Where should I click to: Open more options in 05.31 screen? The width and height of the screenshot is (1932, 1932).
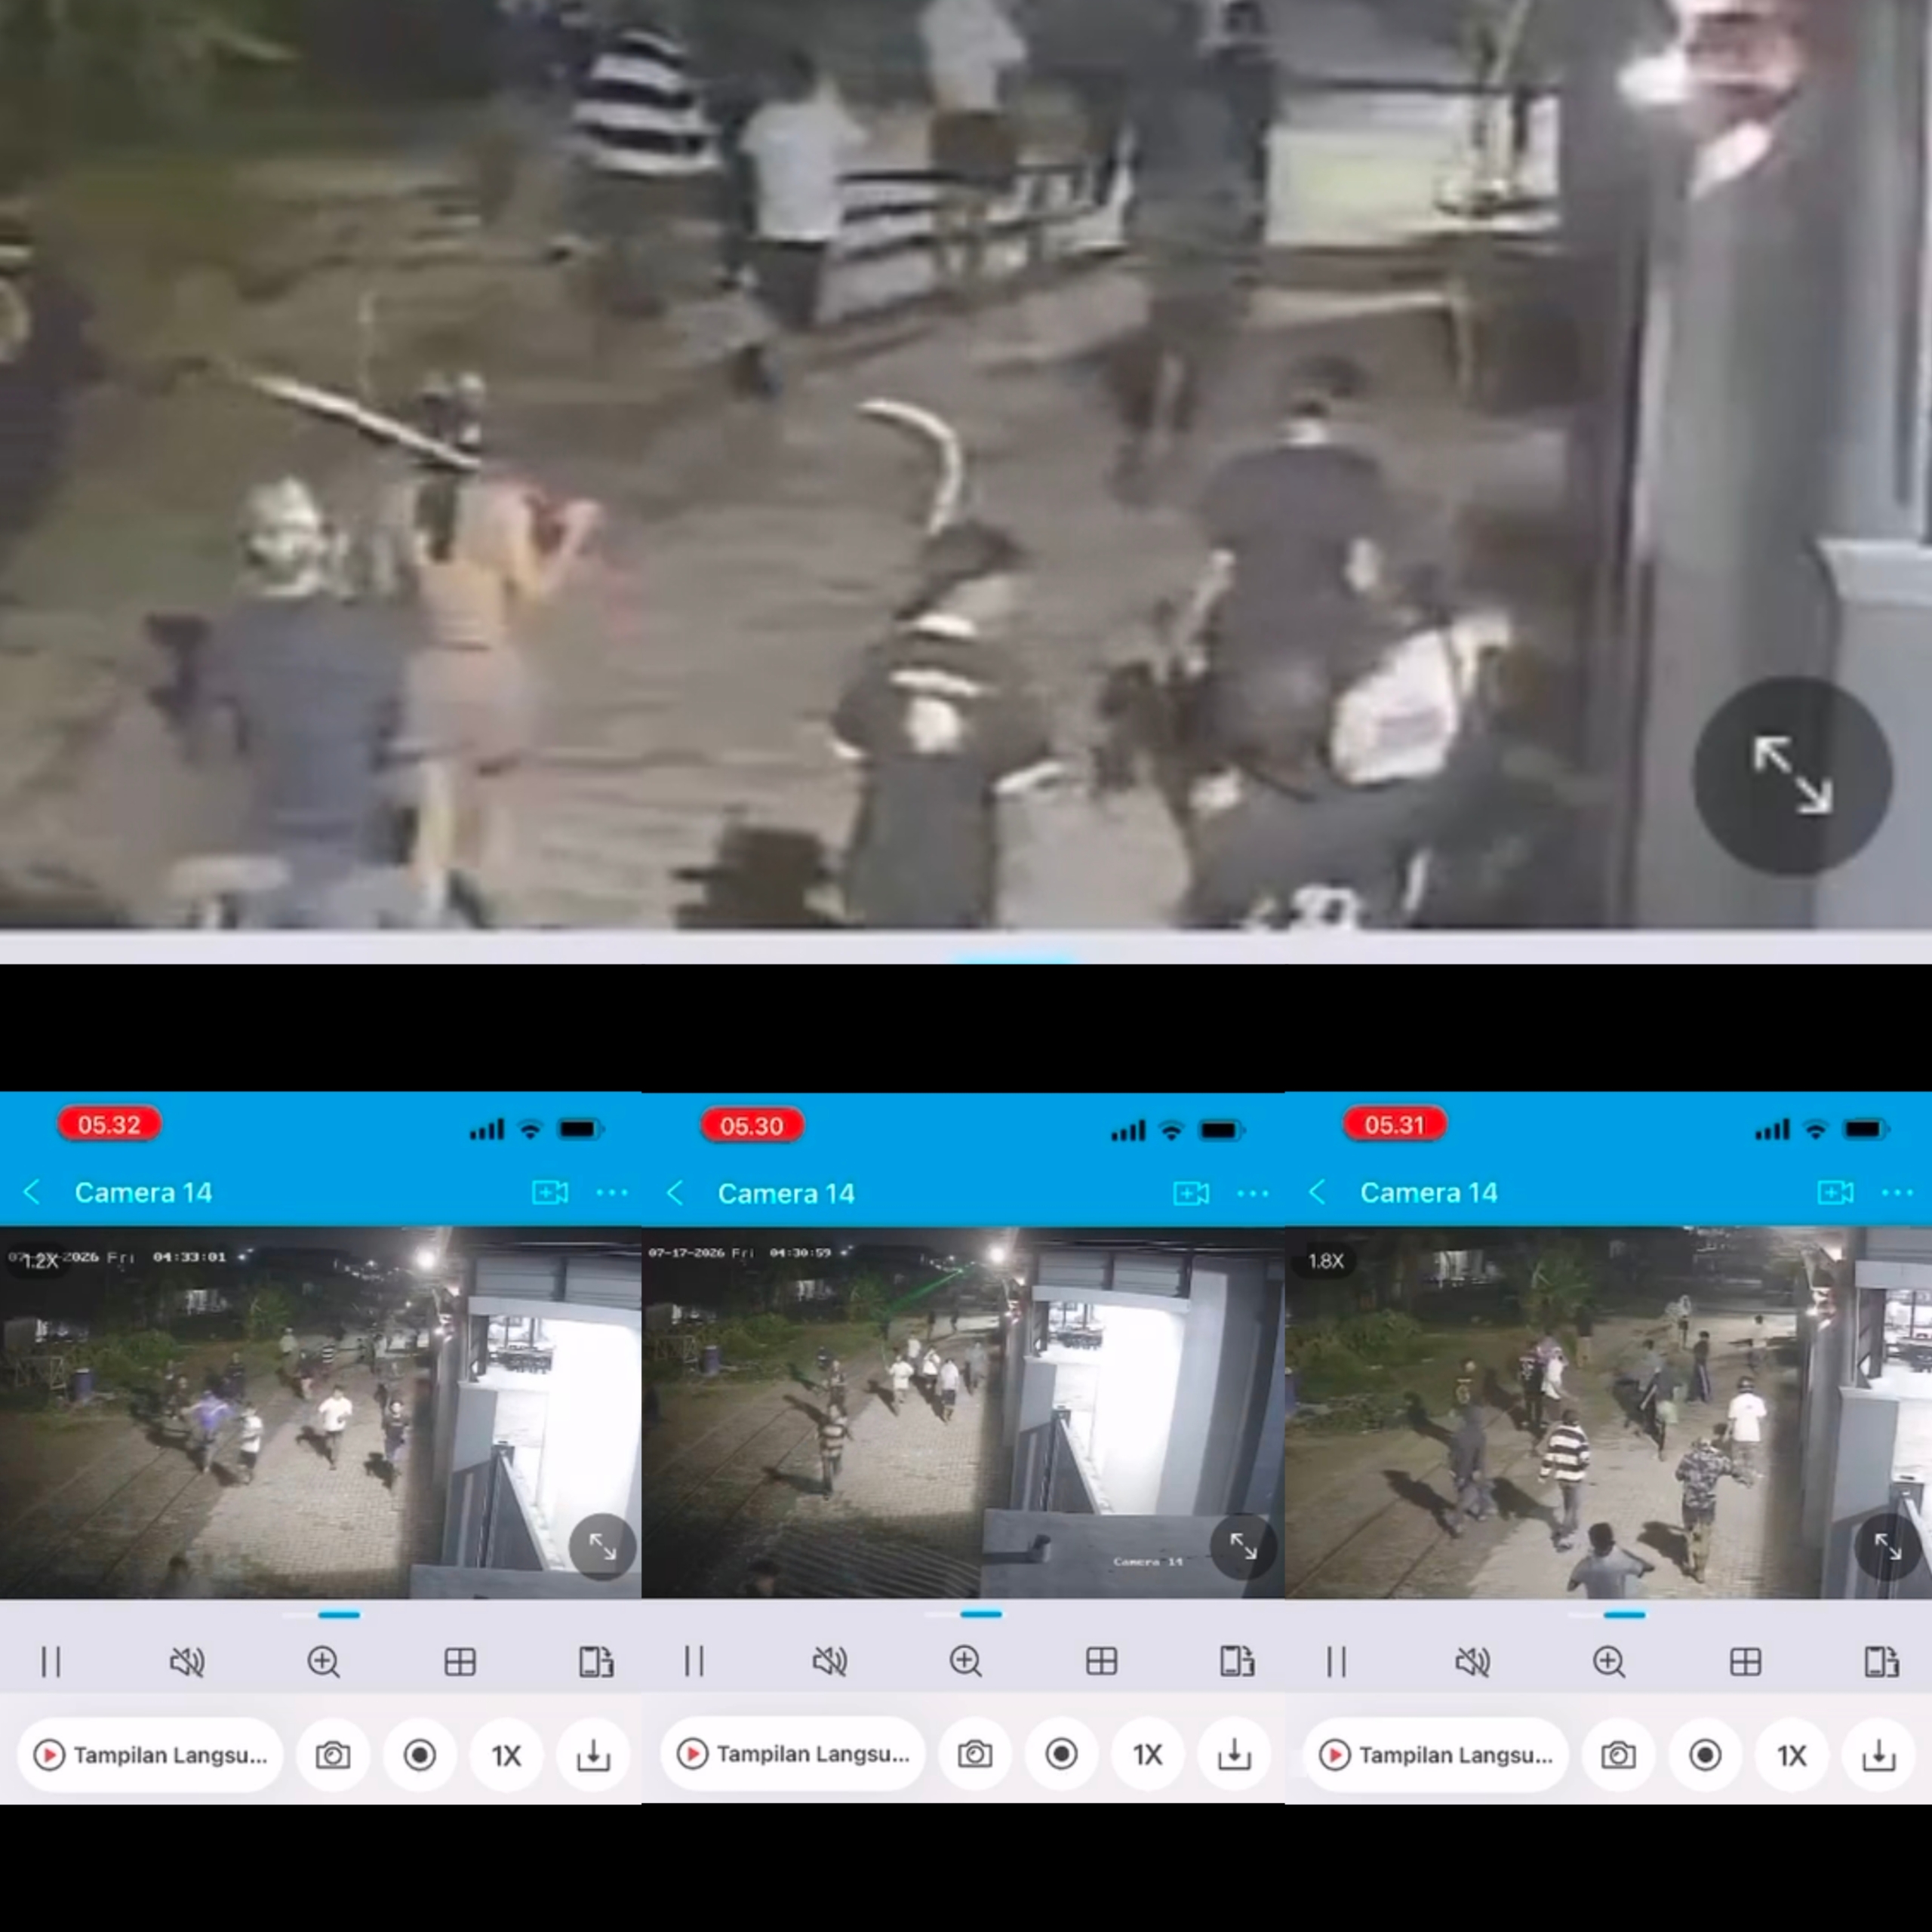(x=1897, y=1192)
